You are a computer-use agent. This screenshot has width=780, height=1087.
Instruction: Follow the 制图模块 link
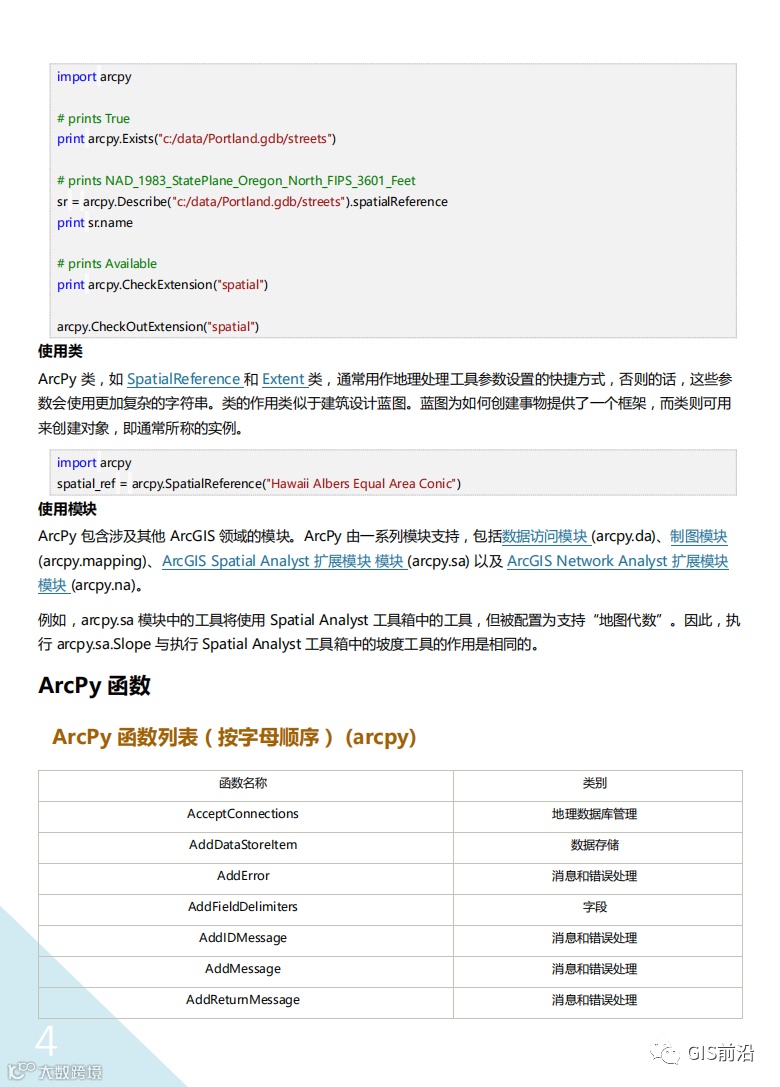(x=698, y=536)
